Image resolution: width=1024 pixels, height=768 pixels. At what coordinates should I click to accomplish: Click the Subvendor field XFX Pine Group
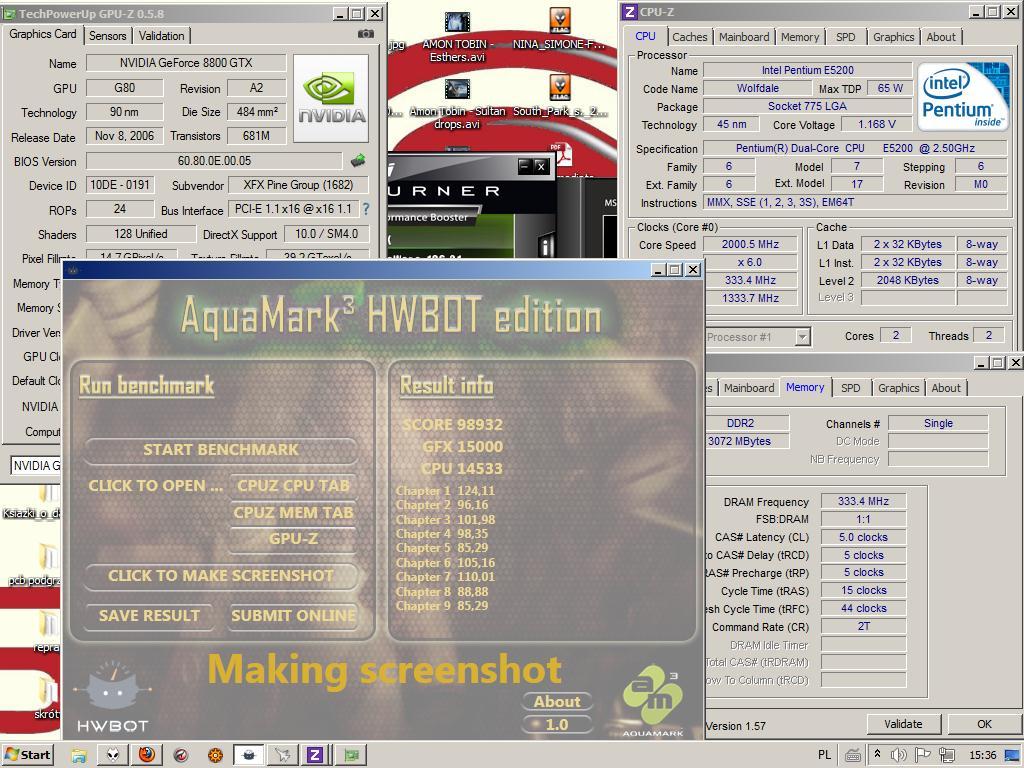(x=298, y=185)
